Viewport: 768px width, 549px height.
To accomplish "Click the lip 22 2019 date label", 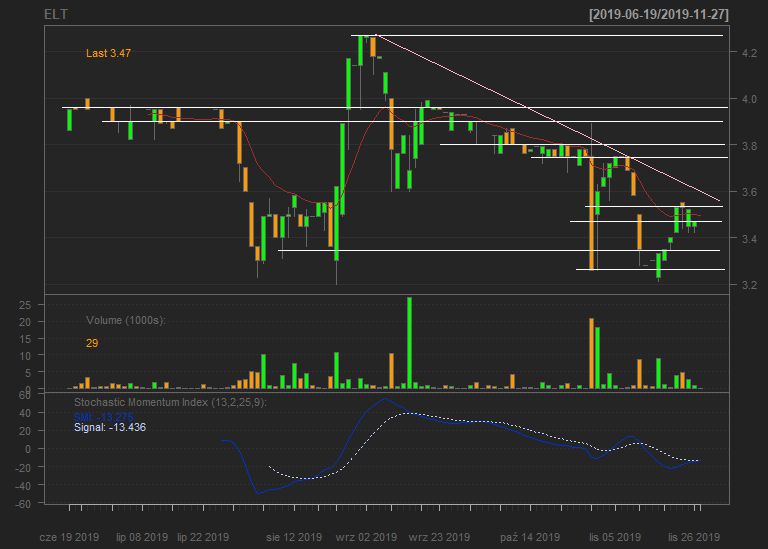I will click(203, 537).
